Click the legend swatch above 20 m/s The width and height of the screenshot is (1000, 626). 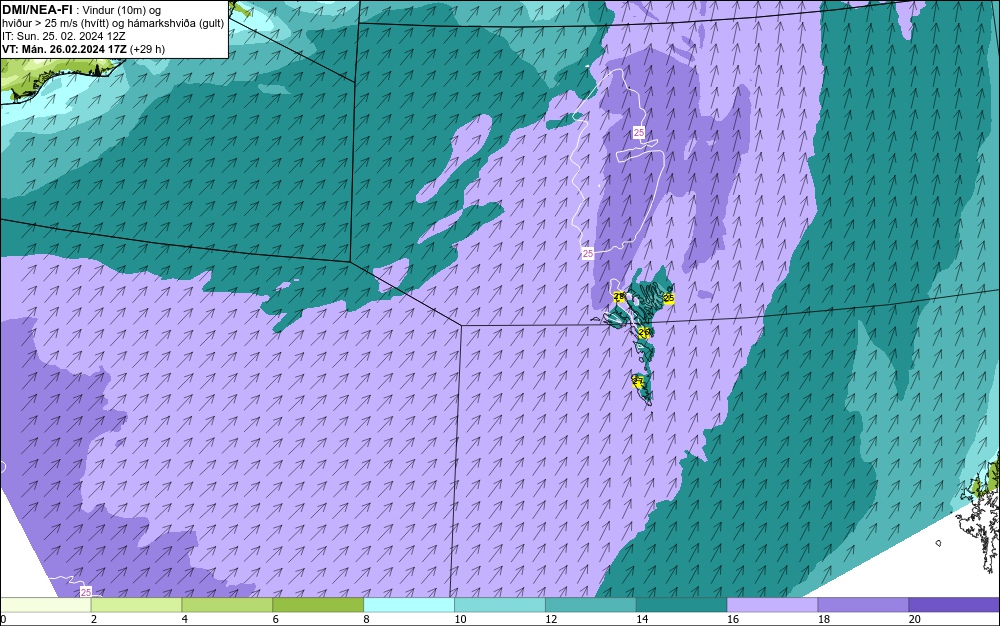pyautogui.click(x=954, y=605)
